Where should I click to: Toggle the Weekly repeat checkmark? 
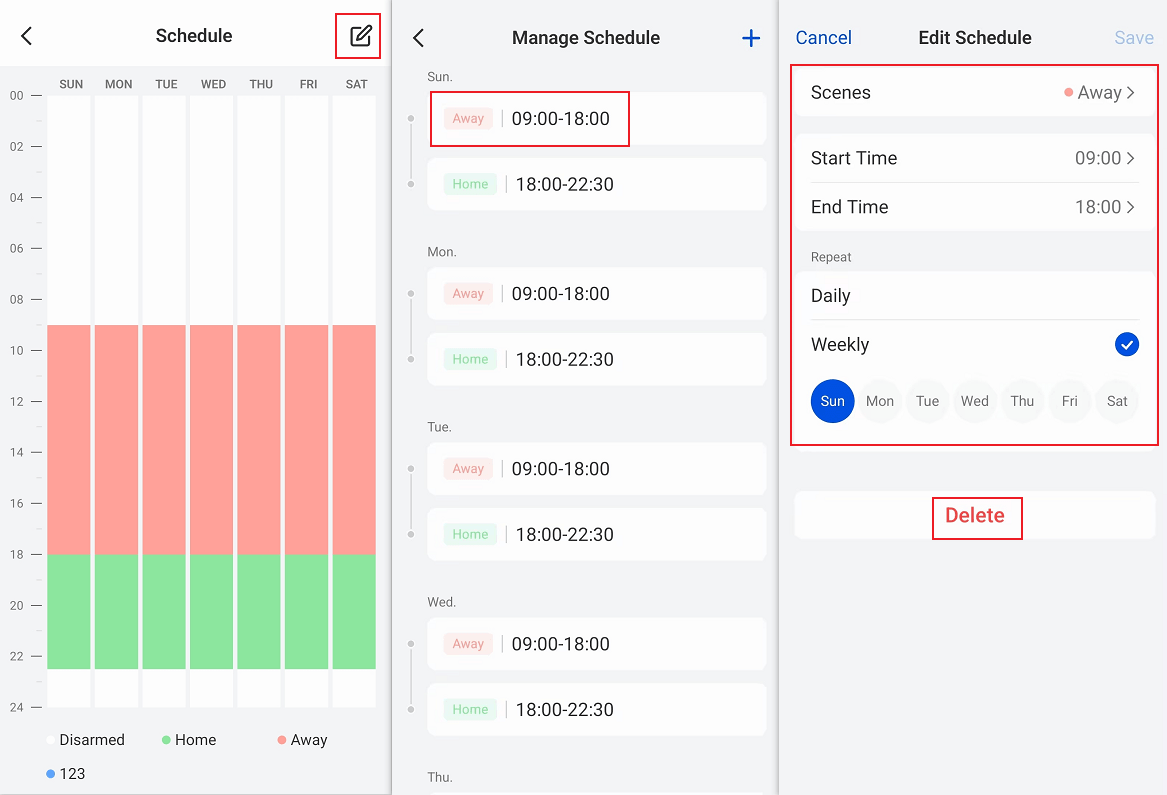[1126, 345]
